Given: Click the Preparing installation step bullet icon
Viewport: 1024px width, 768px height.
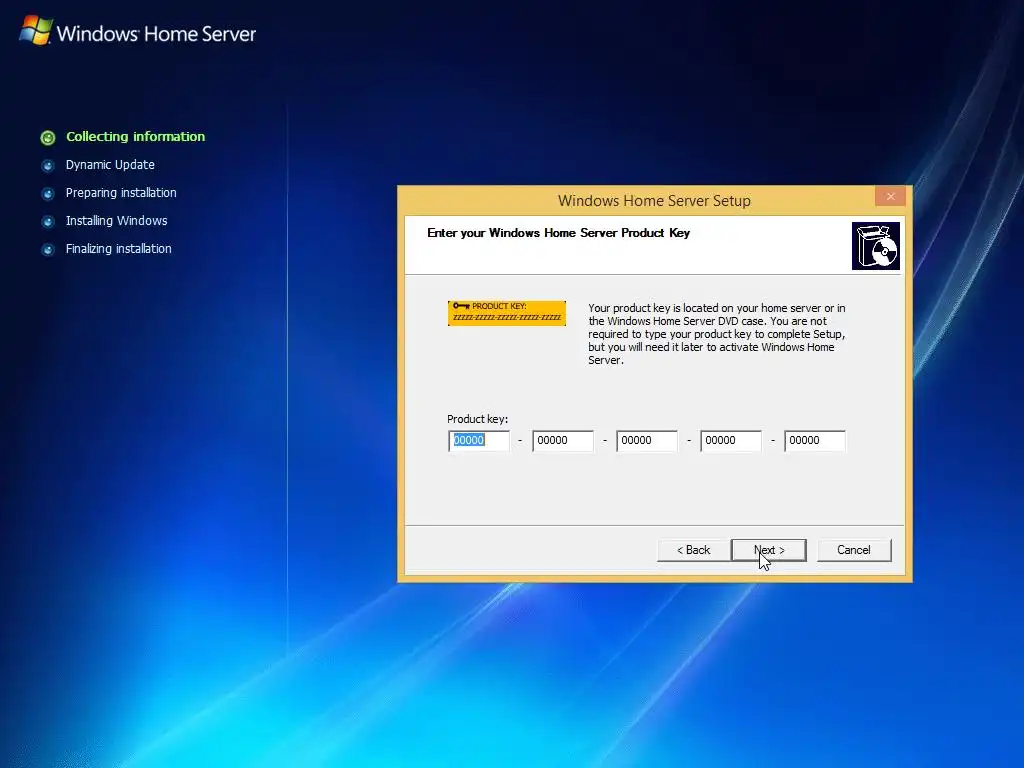Looking at the screenshot, I should (x=48, y=193).
